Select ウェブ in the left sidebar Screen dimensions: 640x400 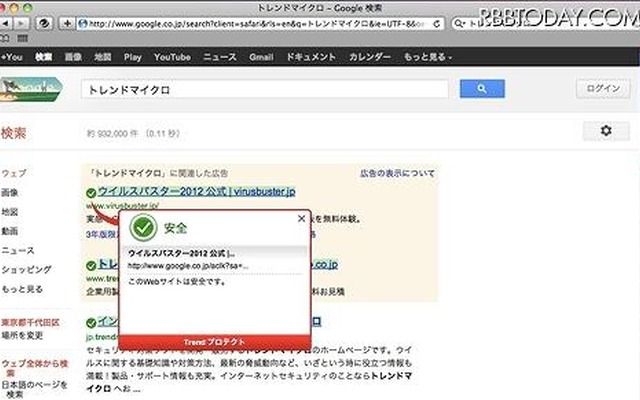pos(14,173)
